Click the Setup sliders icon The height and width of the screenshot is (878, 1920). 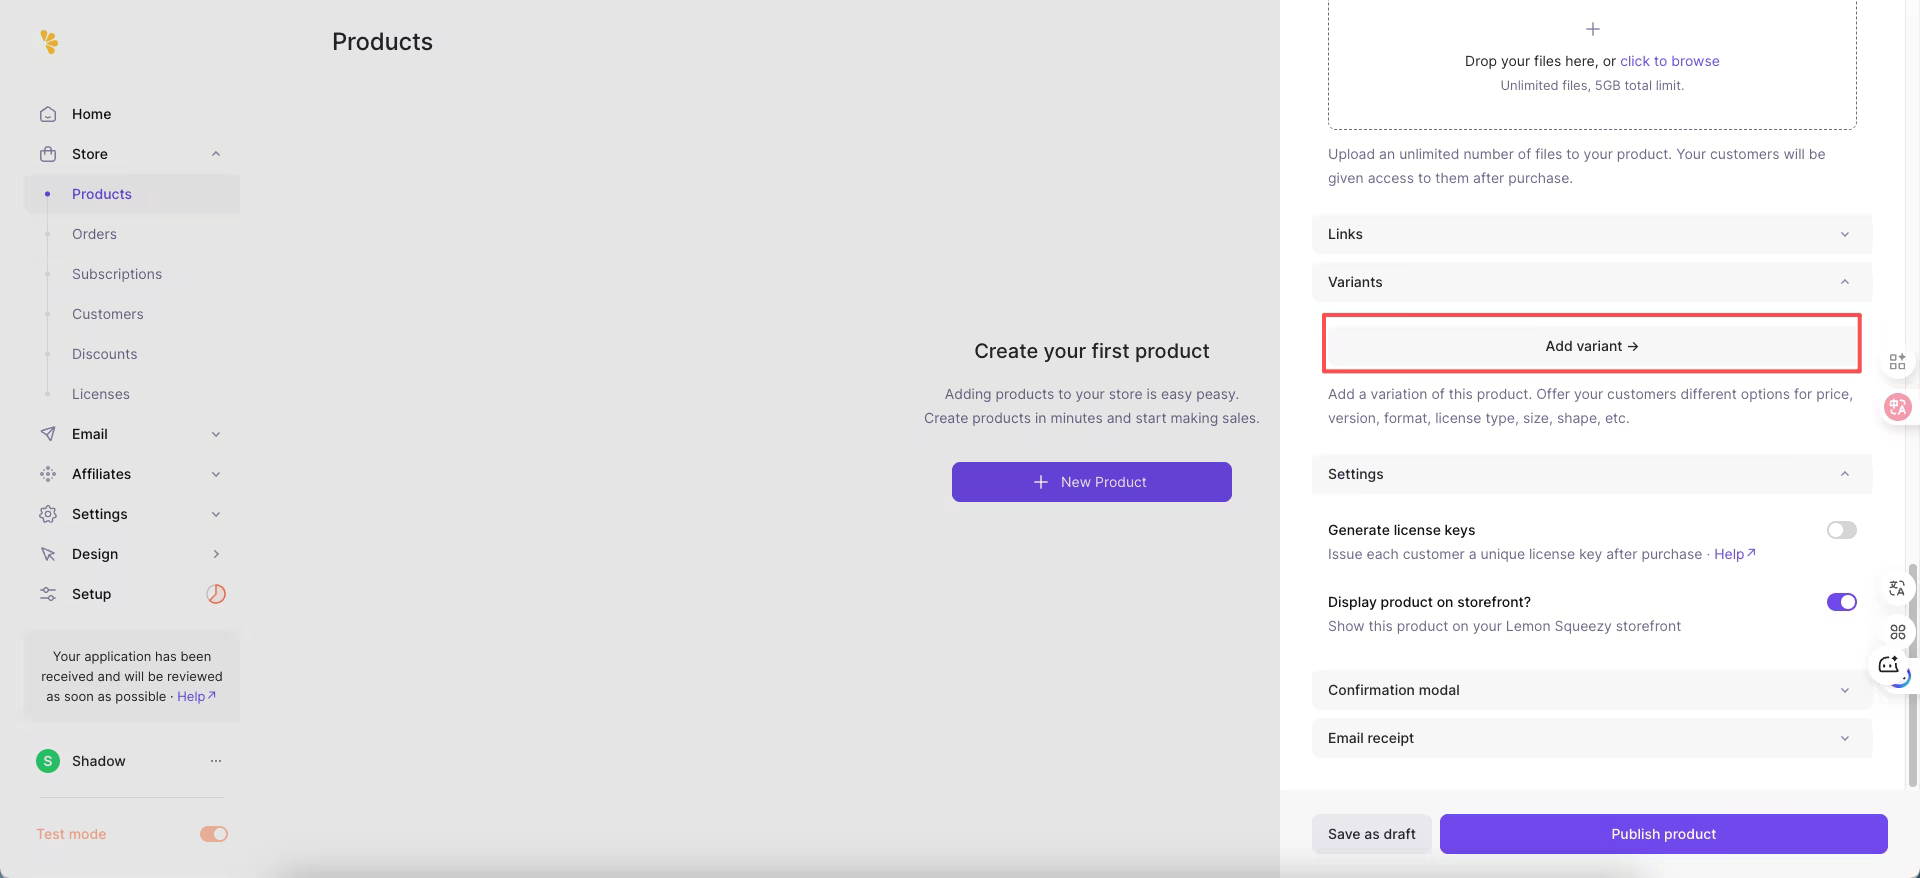48,594
